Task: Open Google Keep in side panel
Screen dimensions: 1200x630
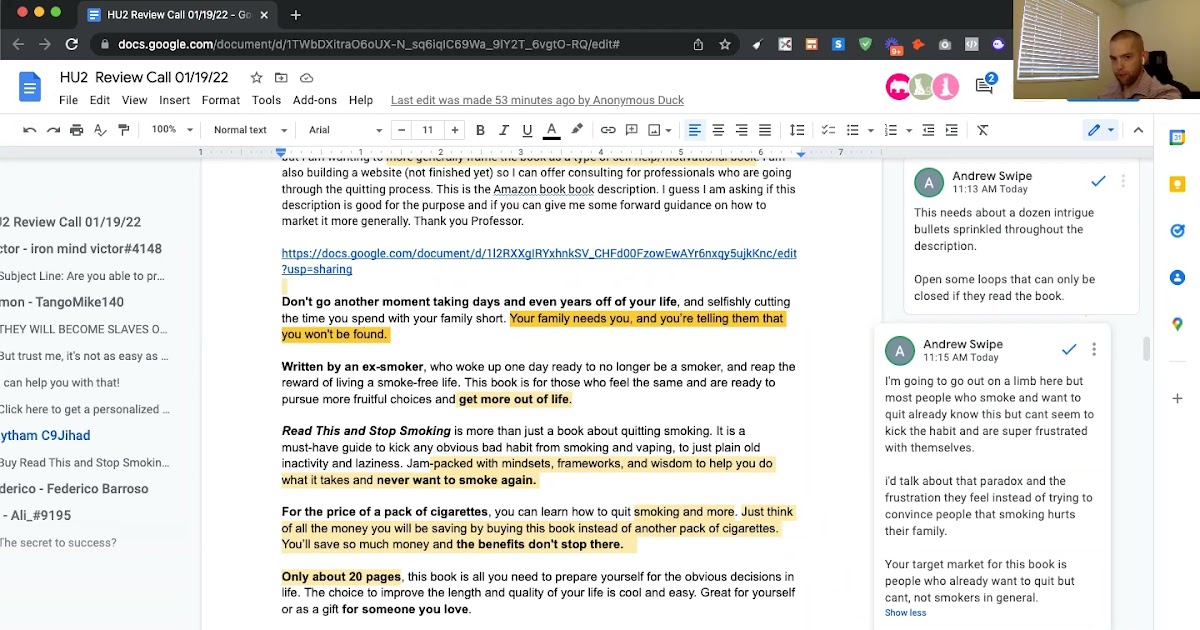Action: 1177,184
